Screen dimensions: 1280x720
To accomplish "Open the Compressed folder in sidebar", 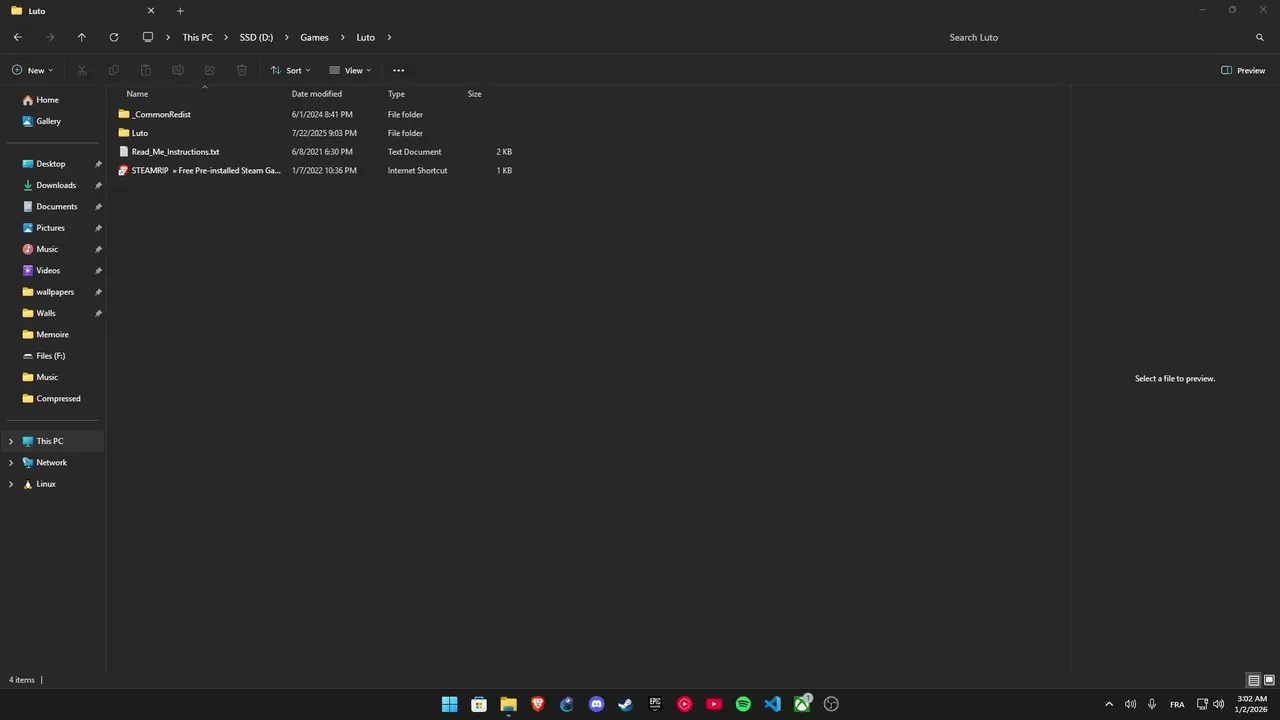I will pos(58,398).
